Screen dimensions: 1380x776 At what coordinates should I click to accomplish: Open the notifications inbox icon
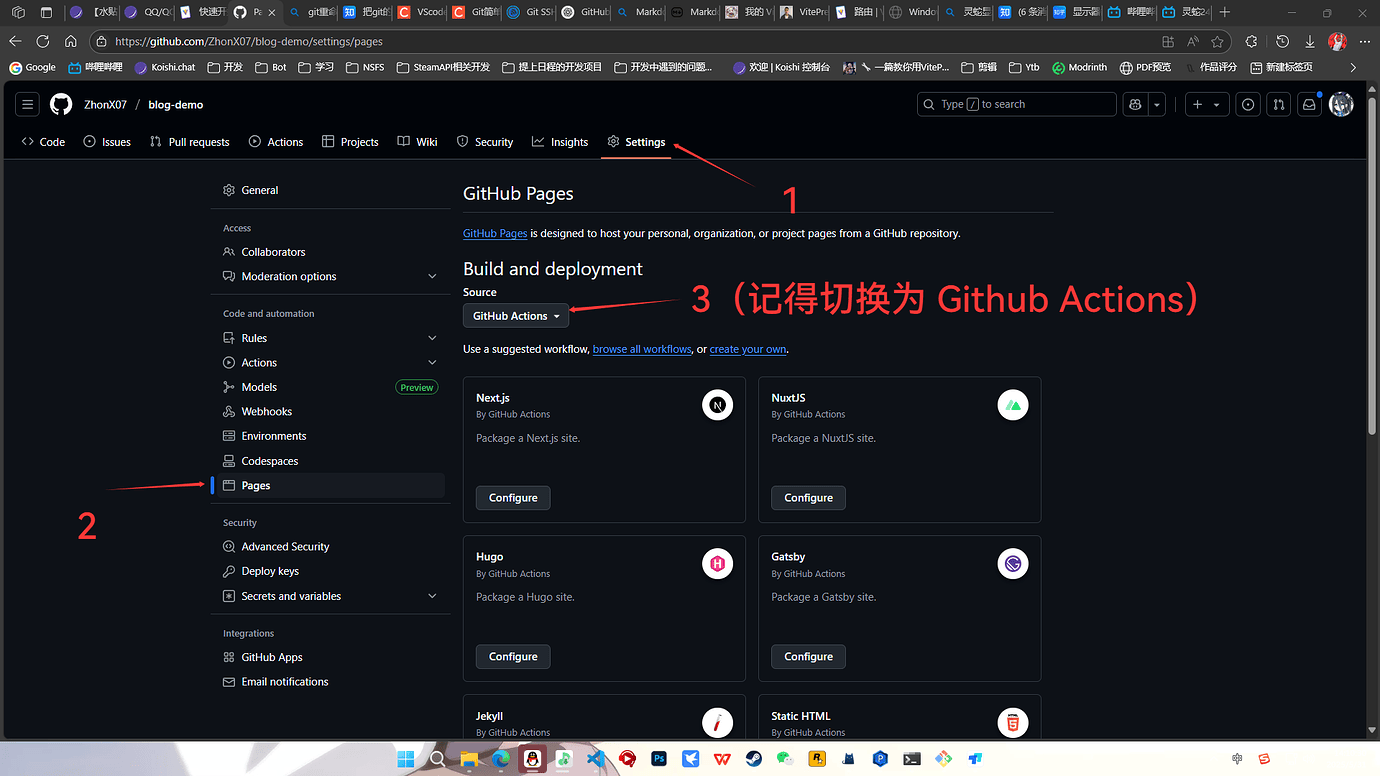pos(1309,104)
